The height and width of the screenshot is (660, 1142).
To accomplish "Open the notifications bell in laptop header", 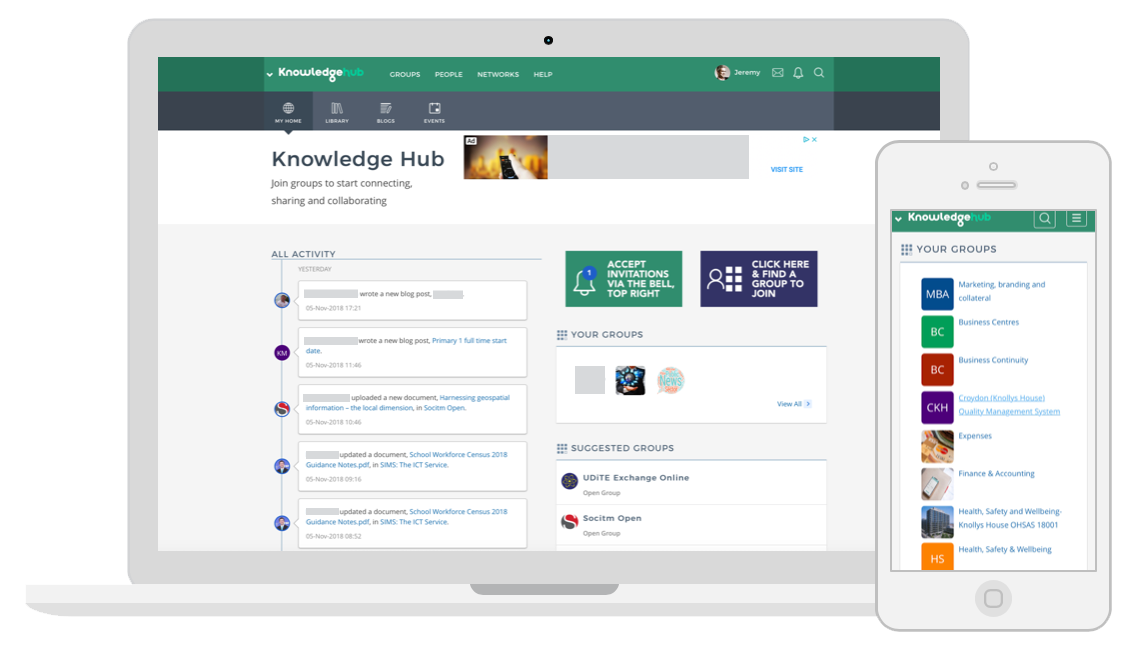I will point(798,73).
